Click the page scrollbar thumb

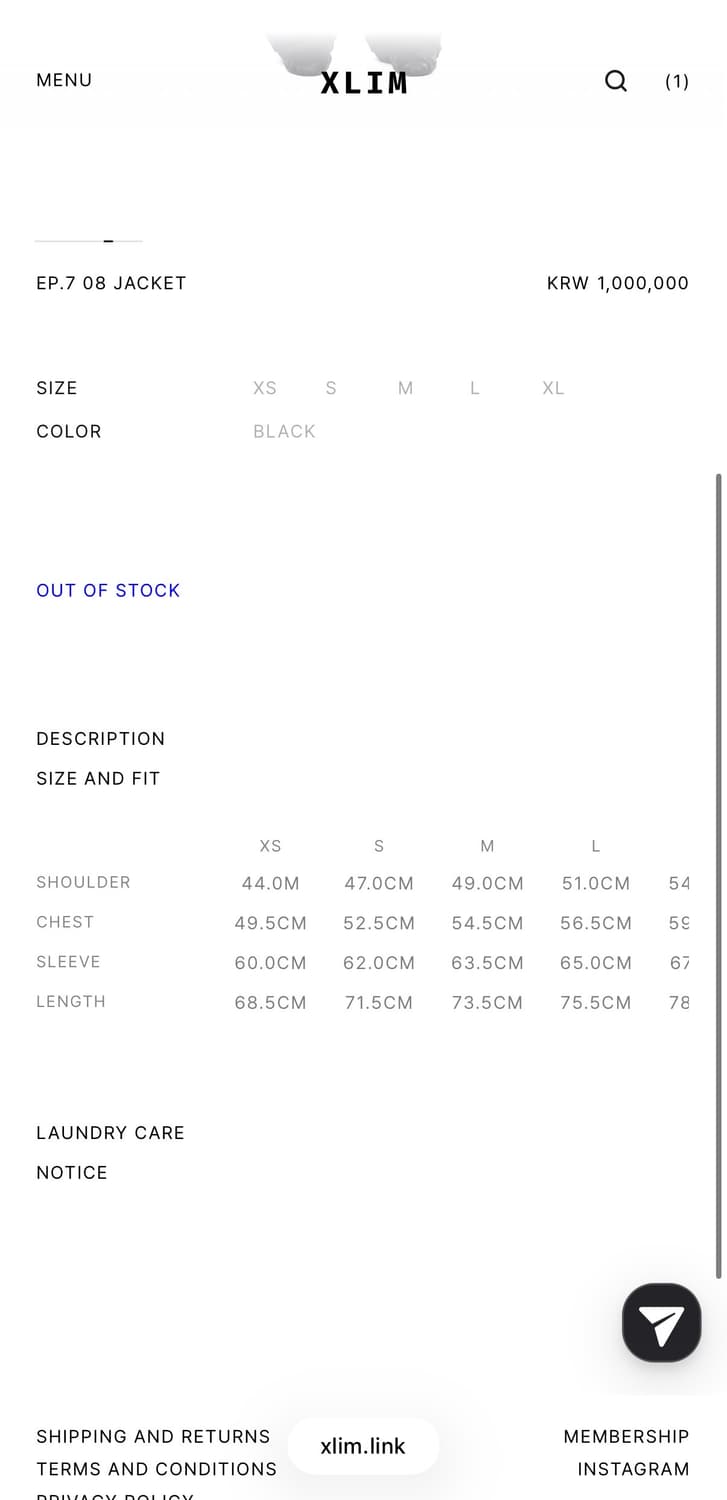point(719,875)
